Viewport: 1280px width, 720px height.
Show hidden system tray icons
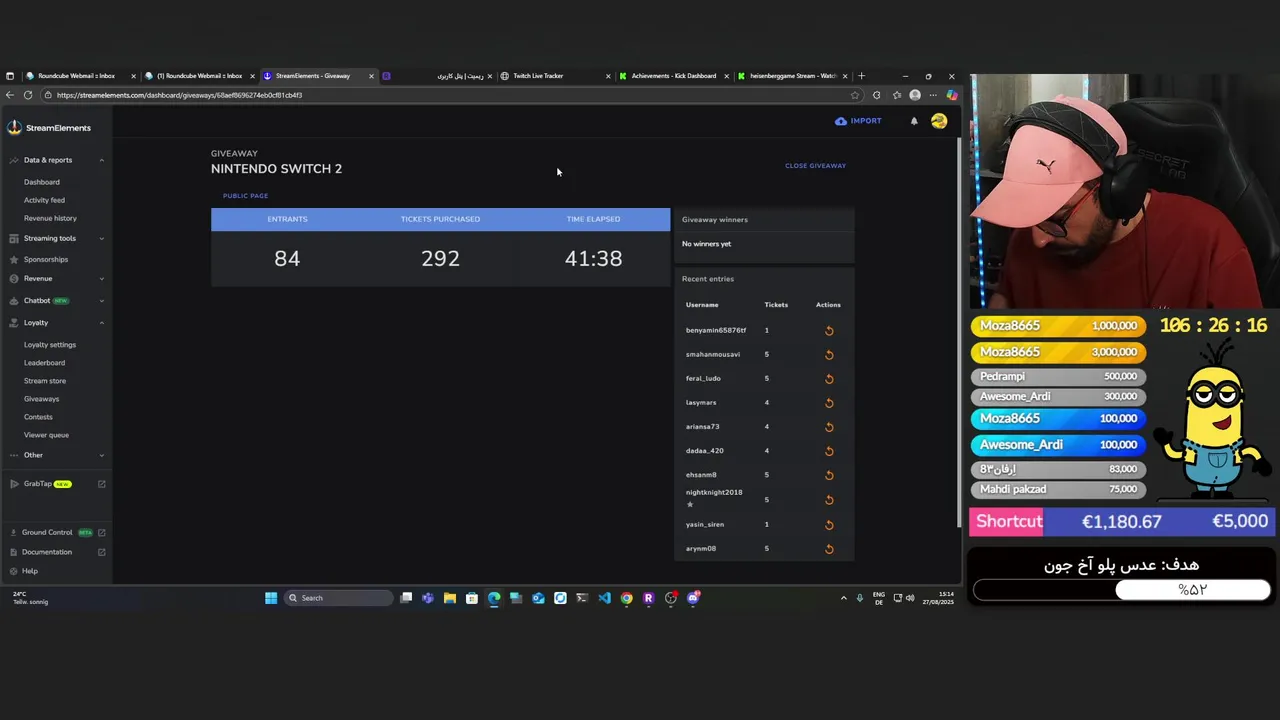[843, 598]
